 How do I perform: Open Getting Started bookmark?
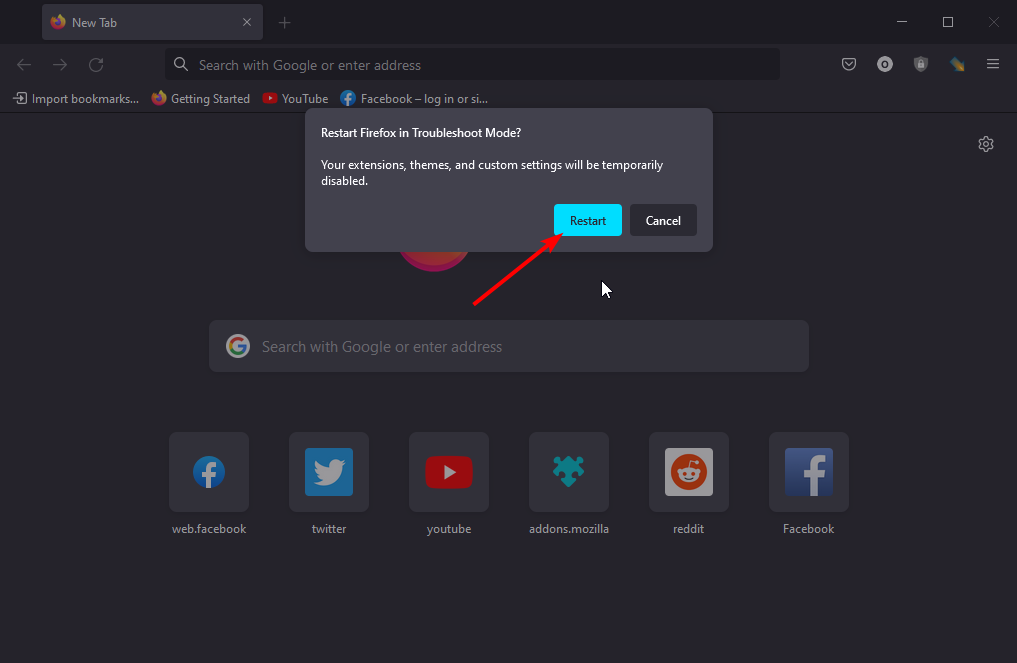point(200,99)
